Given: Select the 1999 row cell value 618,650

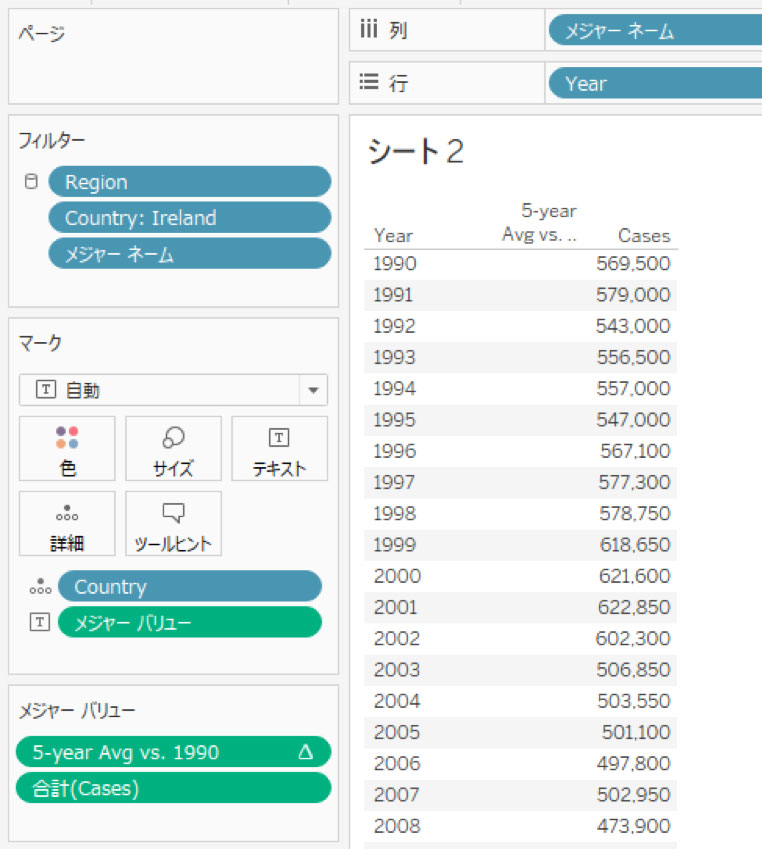Looking at the screenshot, I should click(634, 545).
